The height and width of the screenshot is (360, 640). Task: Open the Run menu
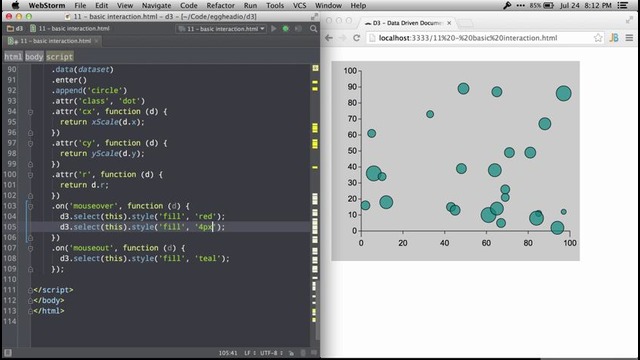tap(250, 5)
